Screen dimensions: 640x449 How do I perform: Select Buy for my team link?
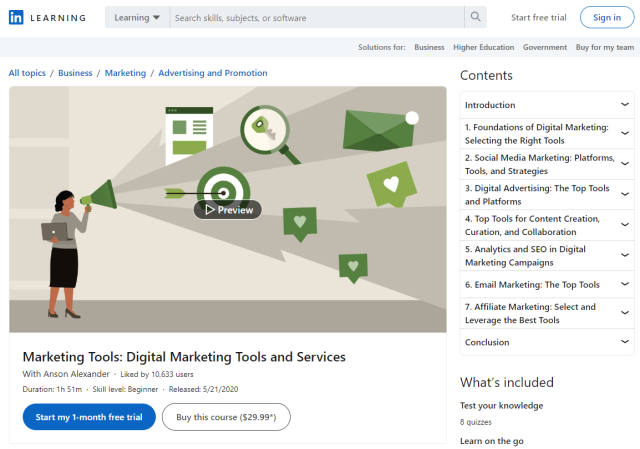coord(606,47)
